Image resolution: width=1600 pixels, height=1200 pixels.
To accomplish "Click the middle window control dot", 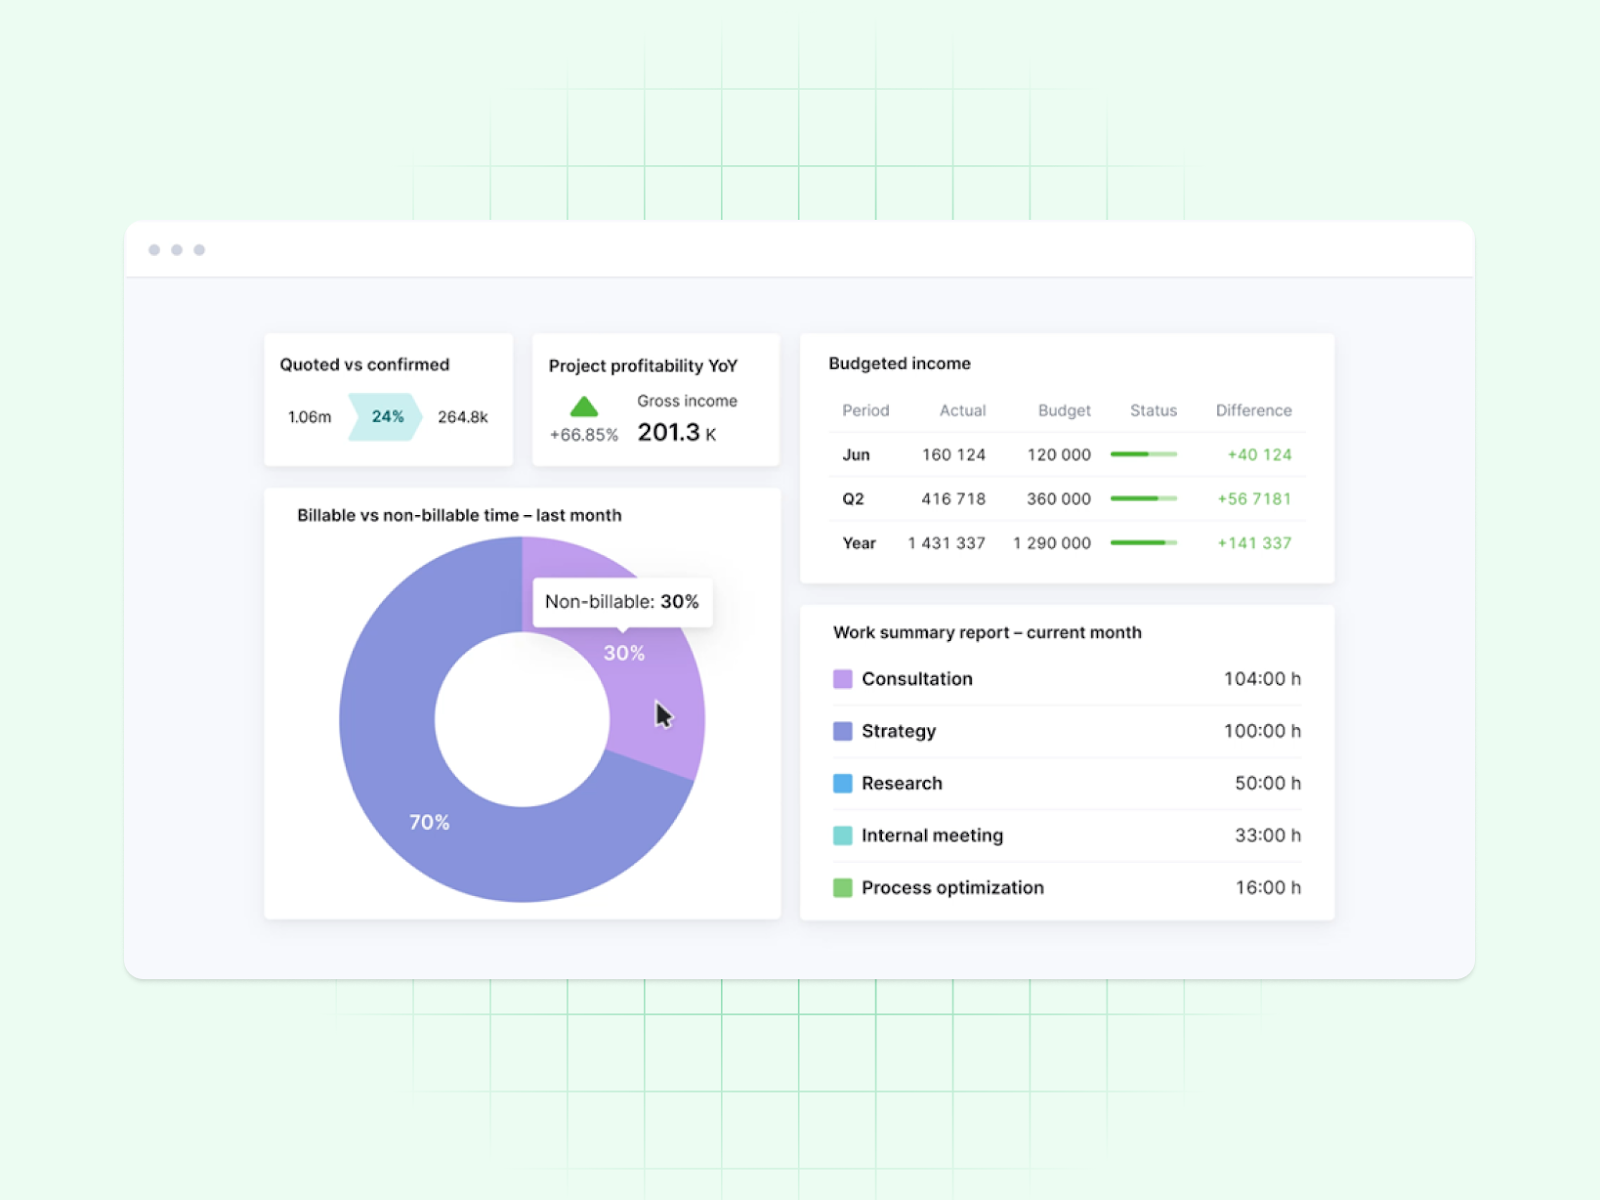I will click(177, 249).
